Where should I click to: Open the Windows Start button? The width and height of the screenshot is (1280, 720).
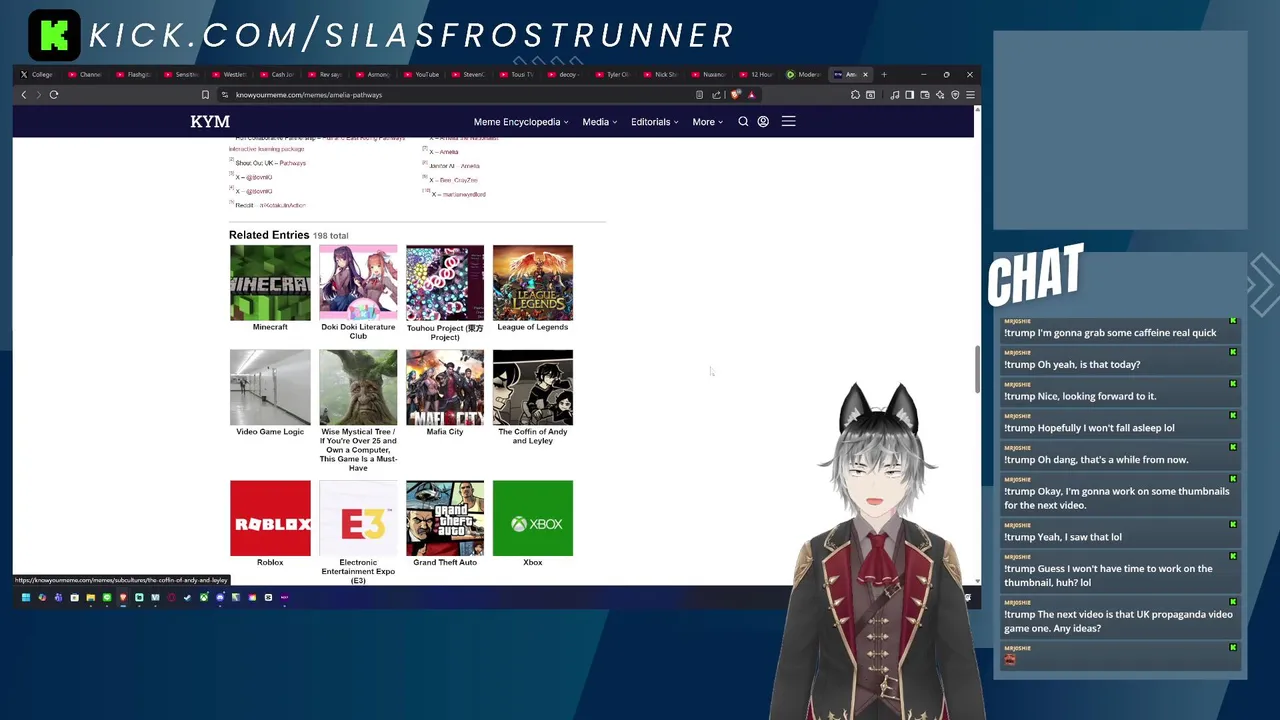(x=26, y=597)
